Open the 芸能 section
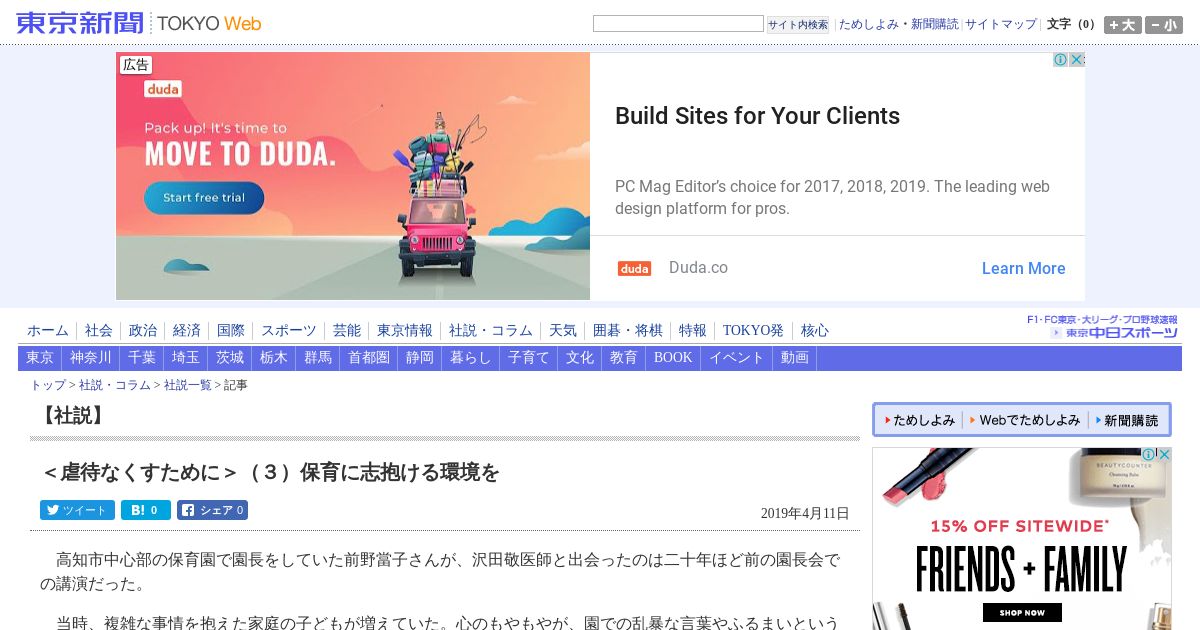The image size is (1200, 630). point(347,331)
